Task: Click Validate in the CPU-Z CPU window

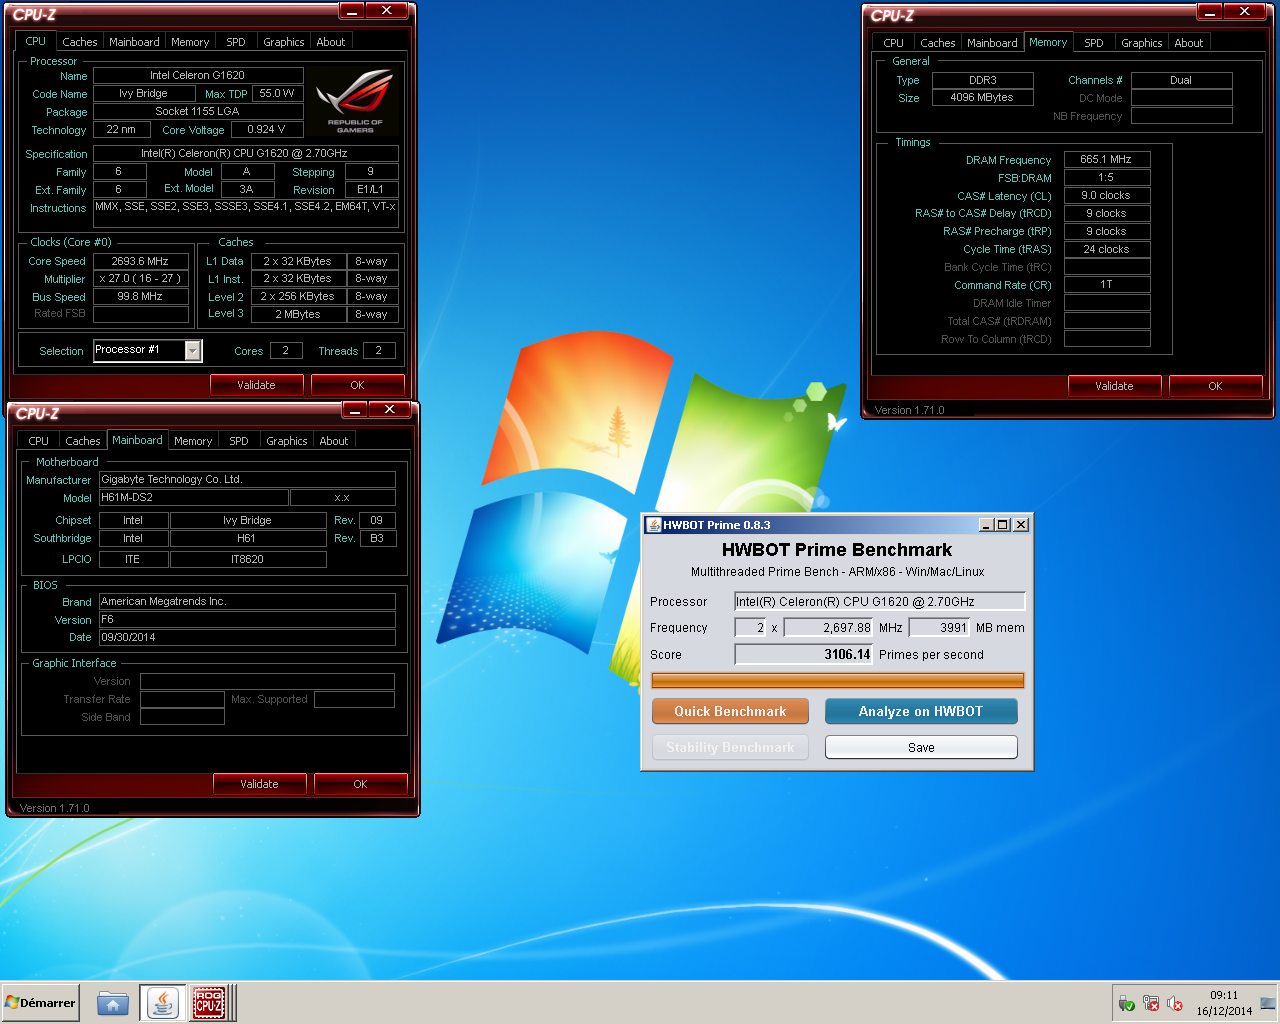Action: tap(257, 385)
